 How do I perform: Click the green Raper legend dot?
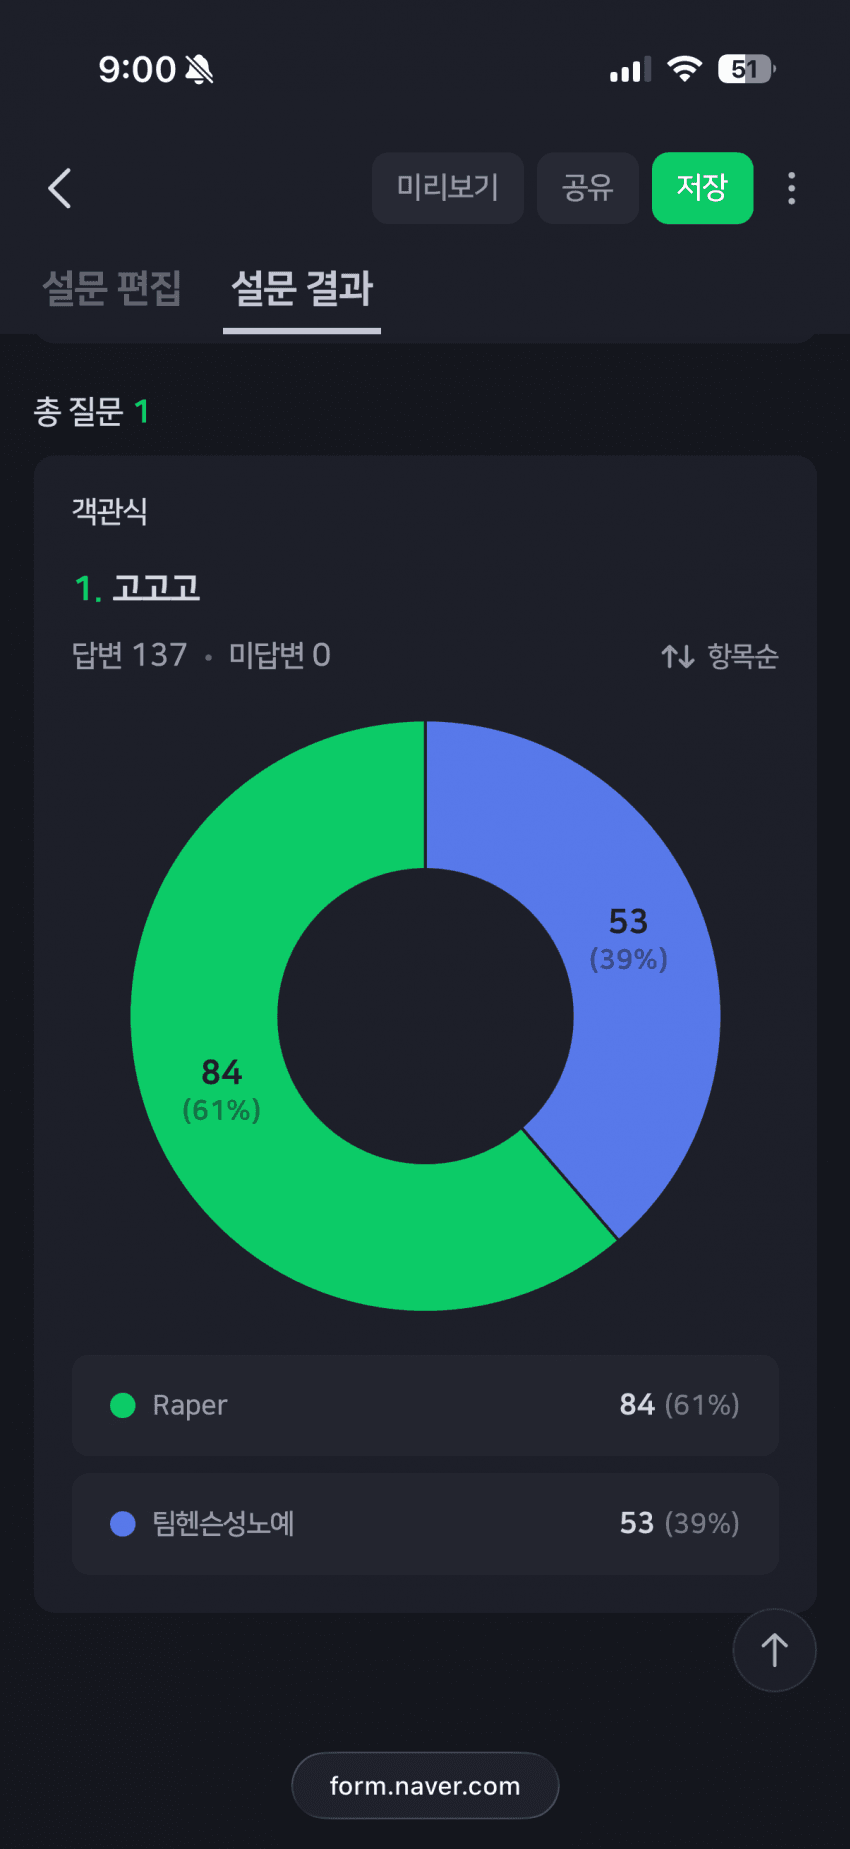point(123,1405)
